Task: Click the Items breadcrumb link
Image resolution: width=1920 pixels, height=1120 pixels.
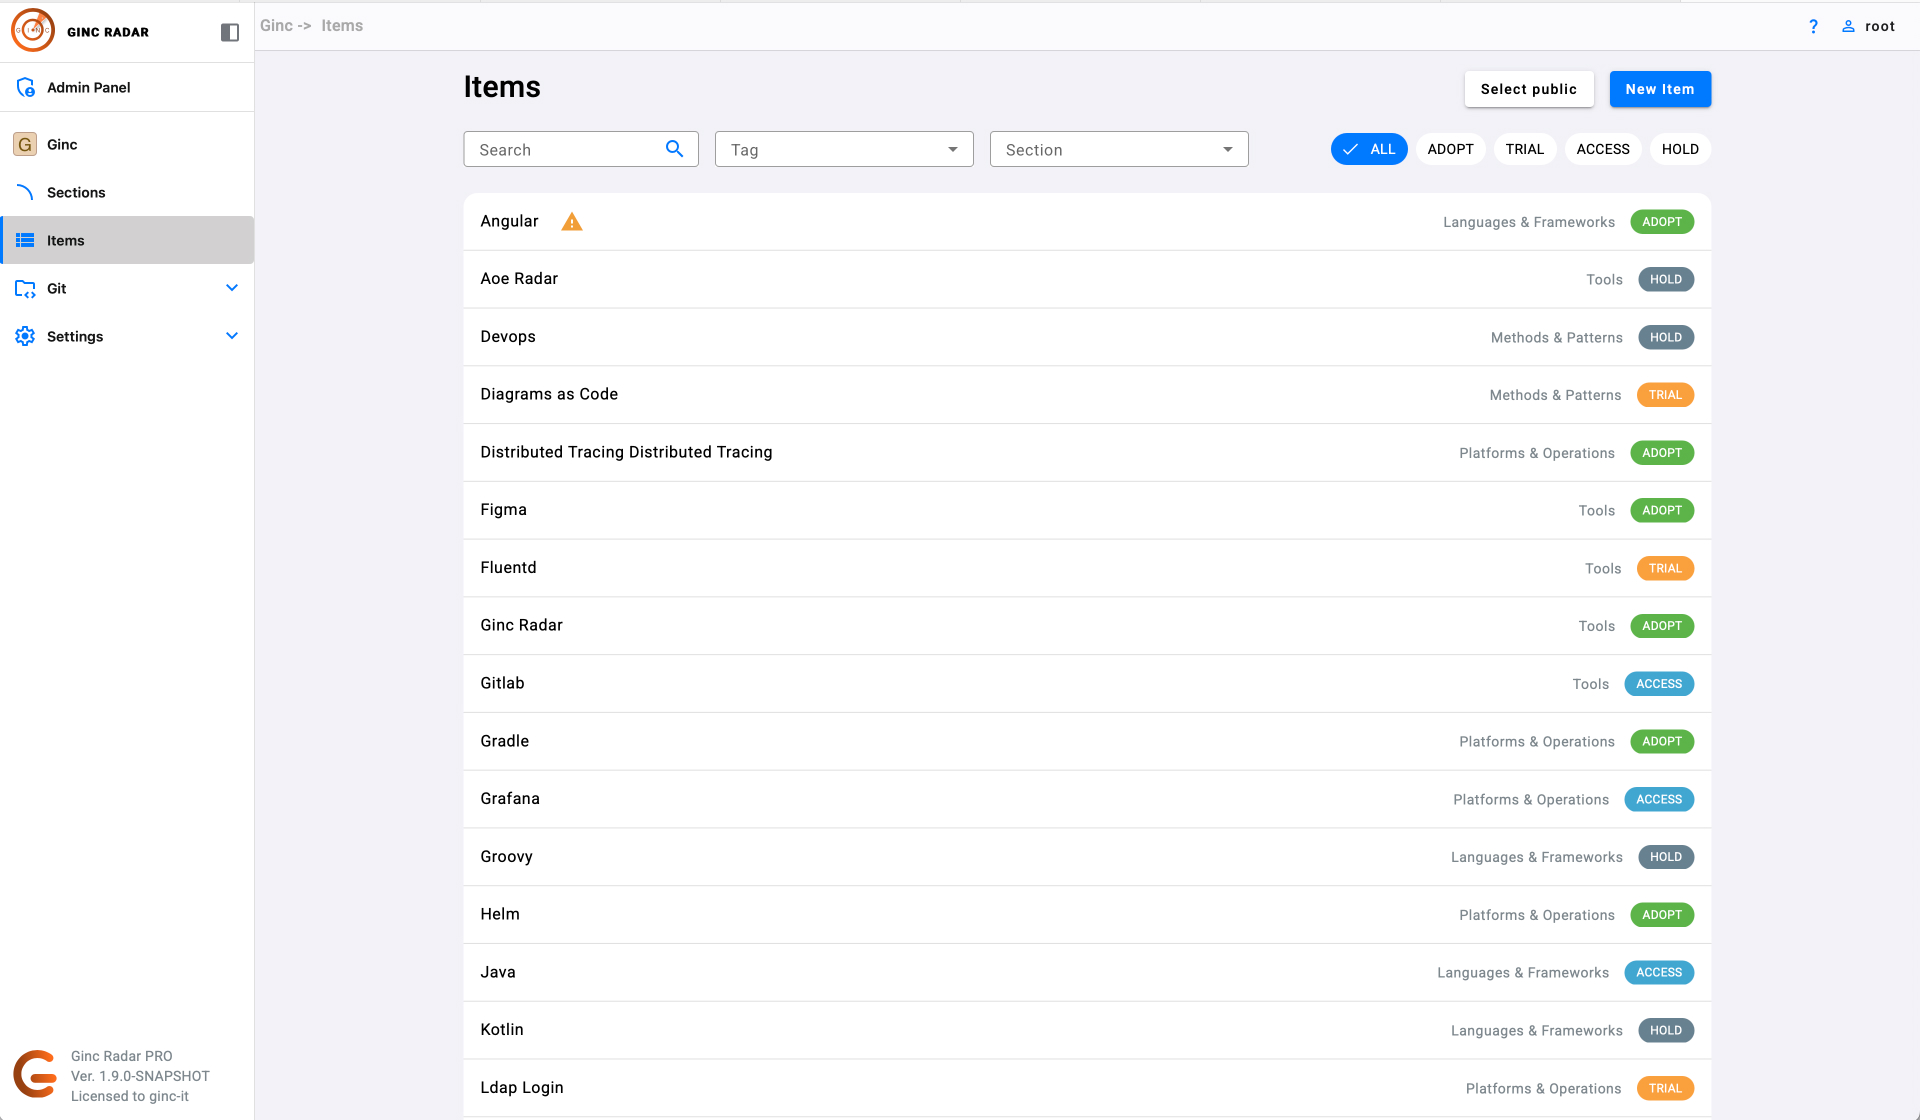Action: (x=342, y=26)
